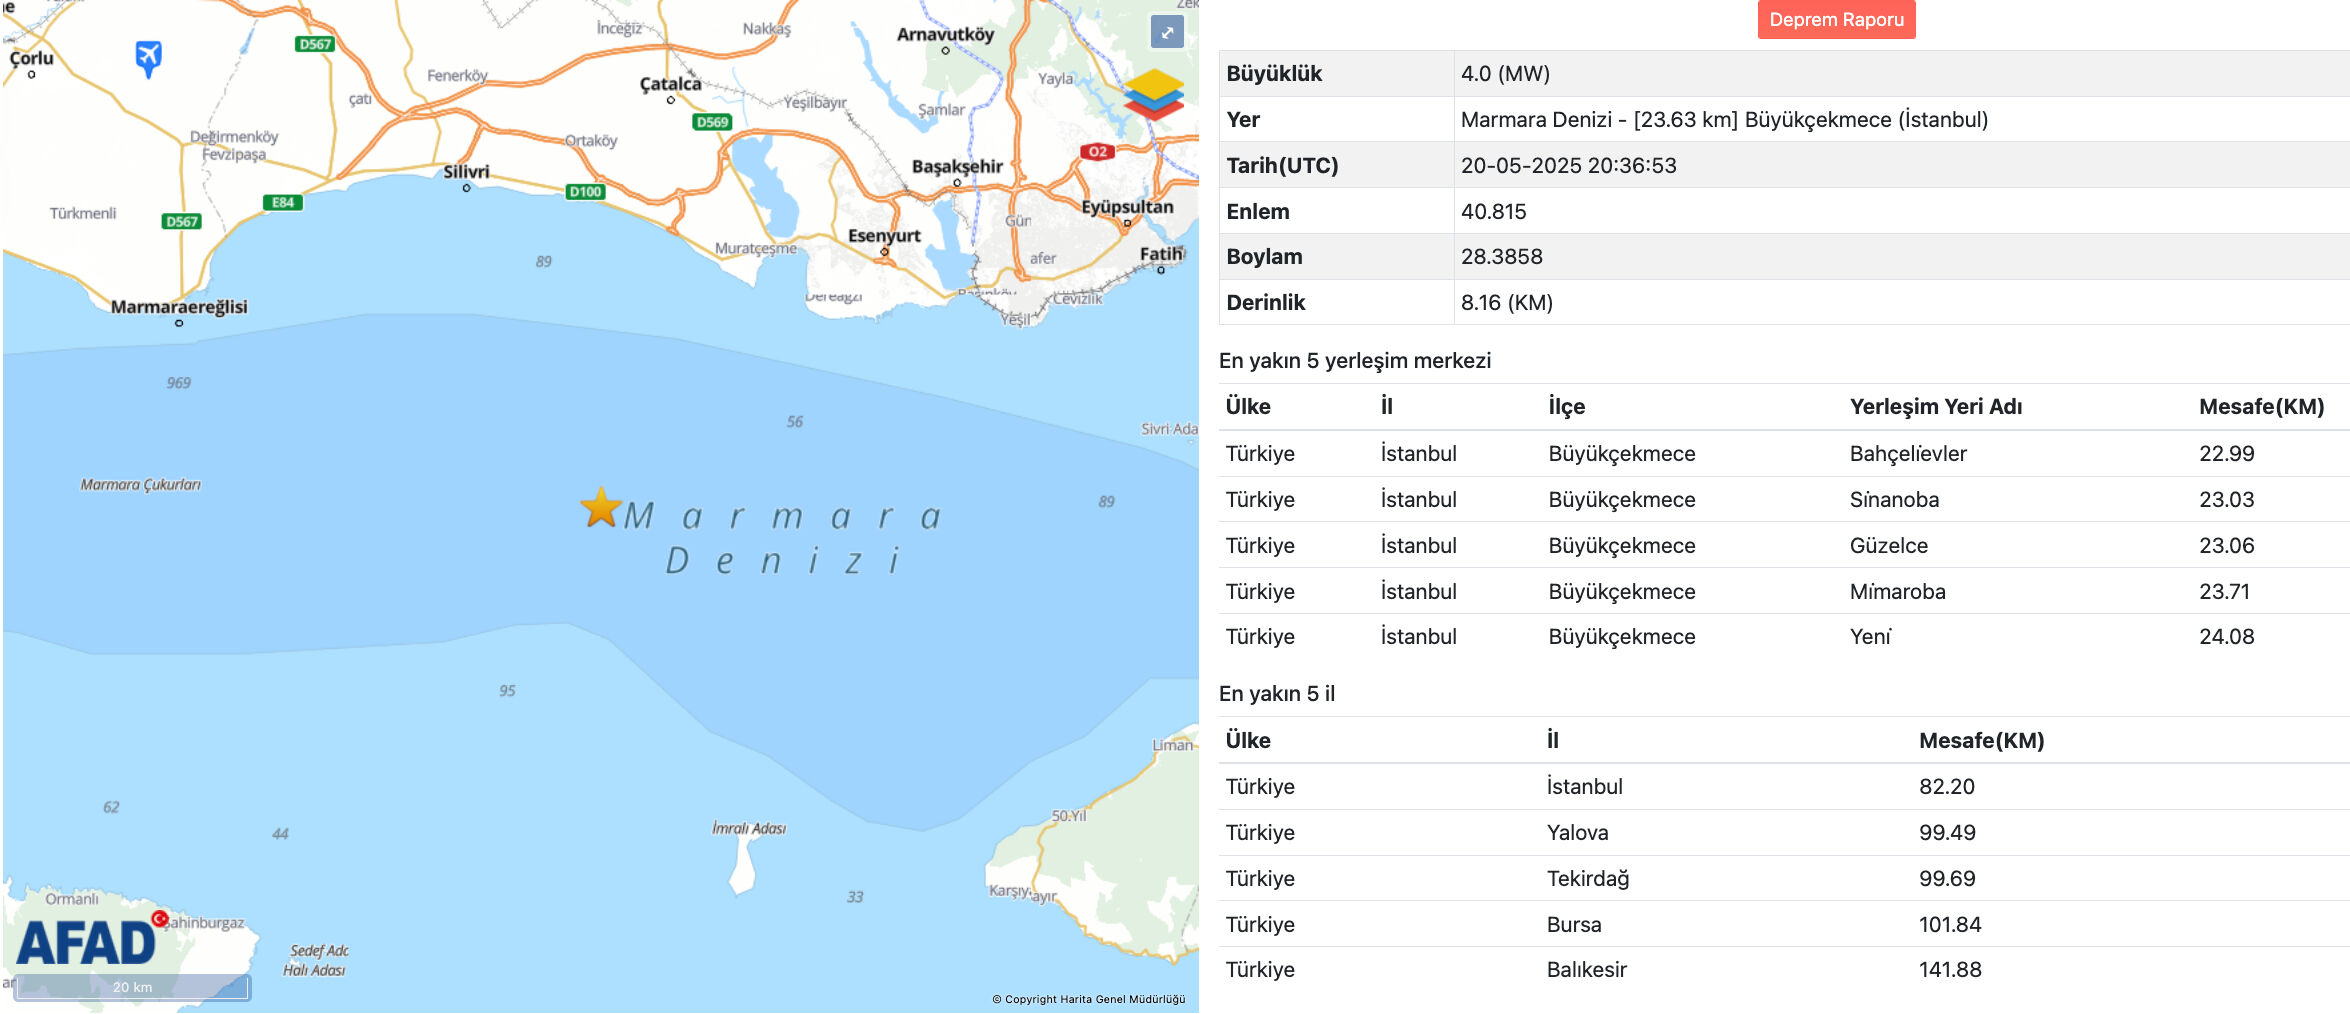Click the D569 road shield near Çatalca

712,122
